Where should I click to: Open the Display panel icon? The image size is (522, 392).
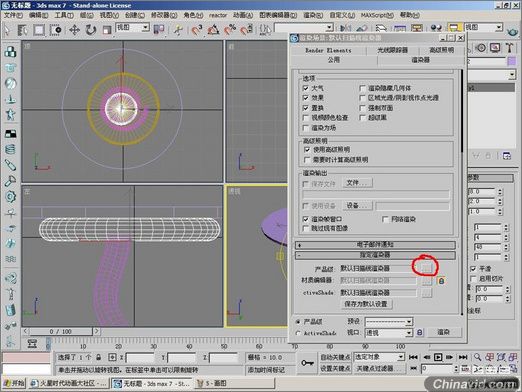pos(495,48)
